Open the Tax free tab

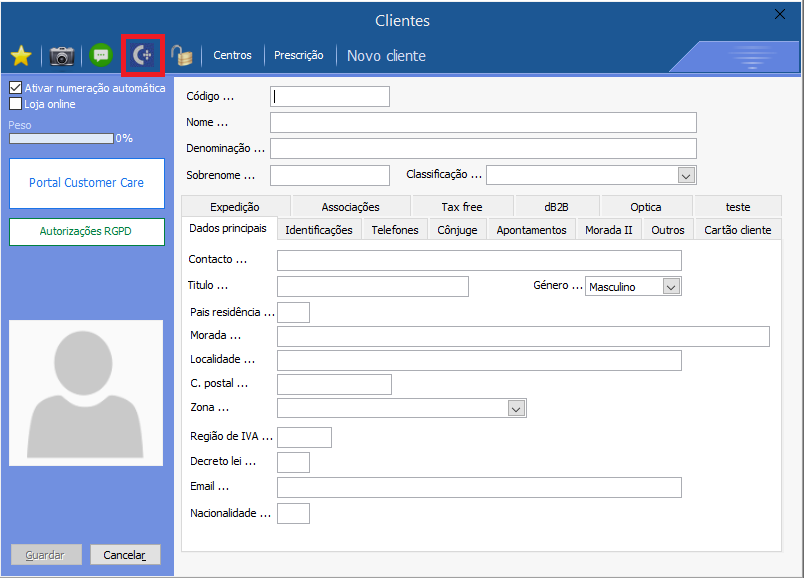tap(461, 207)
